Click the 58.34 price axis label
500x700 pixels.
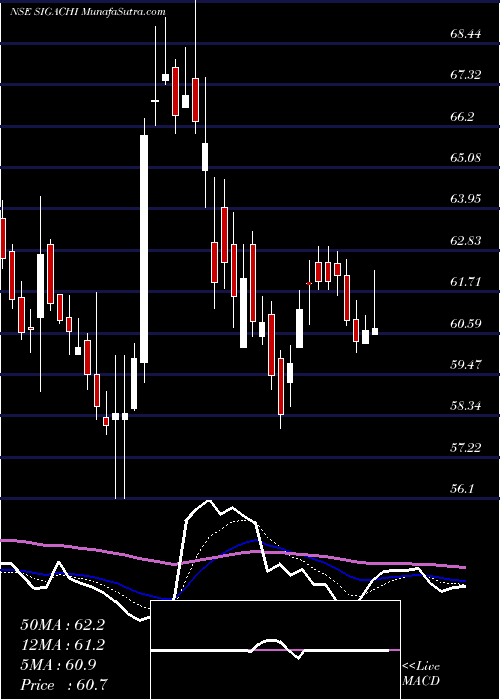[x=466, y=406]
